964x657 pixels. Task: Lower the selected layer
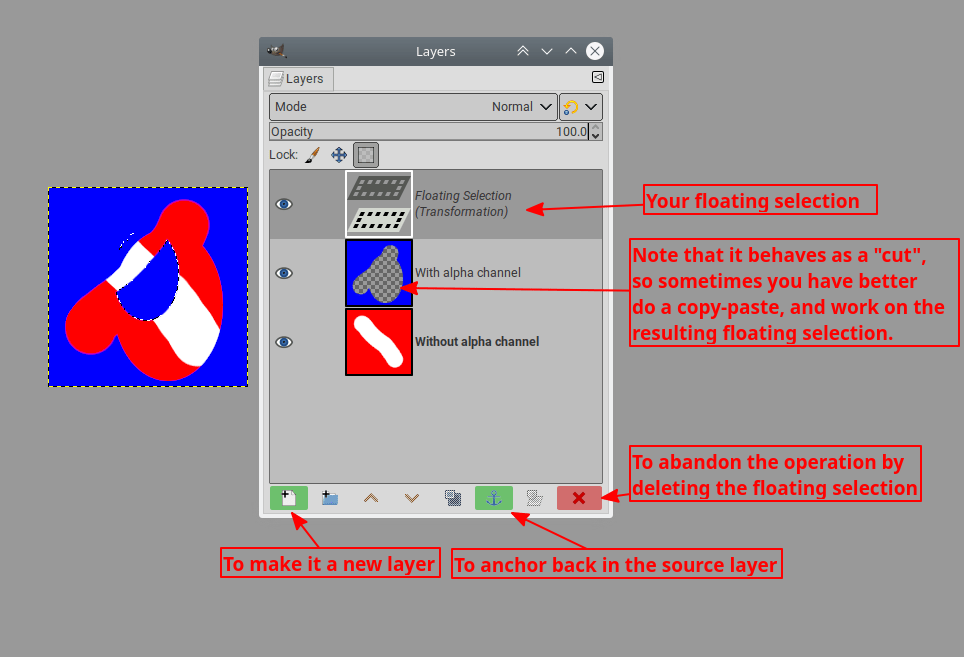click(x=411, y=497)
